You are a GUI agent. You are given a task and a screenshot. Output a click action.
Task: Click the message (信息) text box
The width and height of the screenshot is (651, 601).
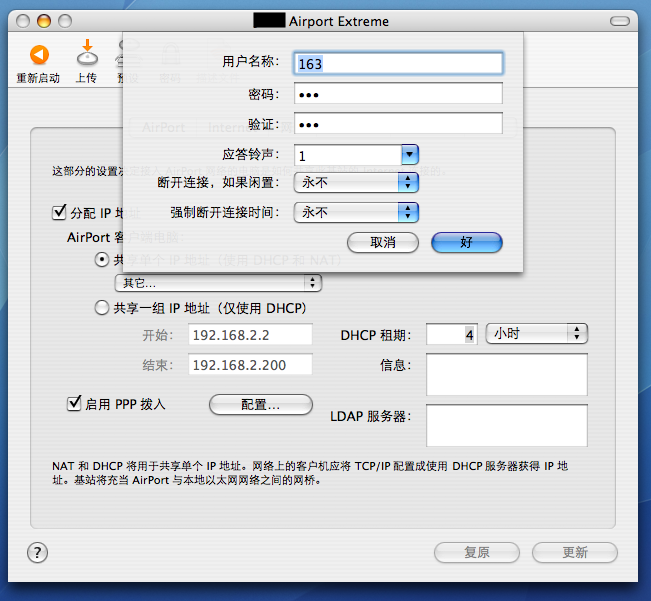click(507, 374)
